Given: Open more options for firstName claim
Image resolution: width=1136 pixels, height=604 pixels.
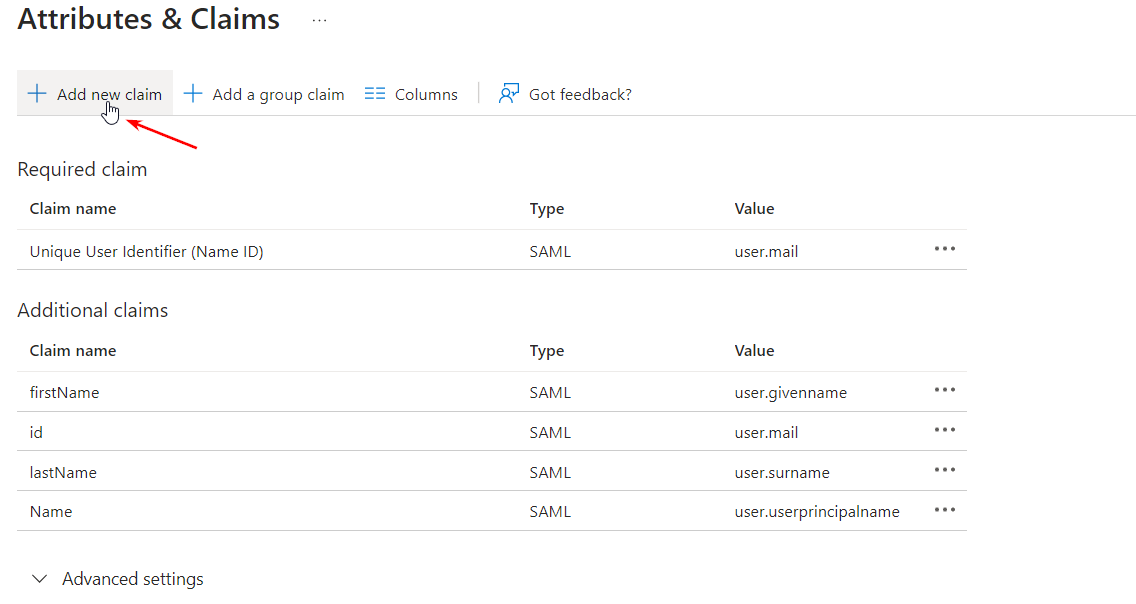Looking at the screenshot, I should (x=945, y=390).
